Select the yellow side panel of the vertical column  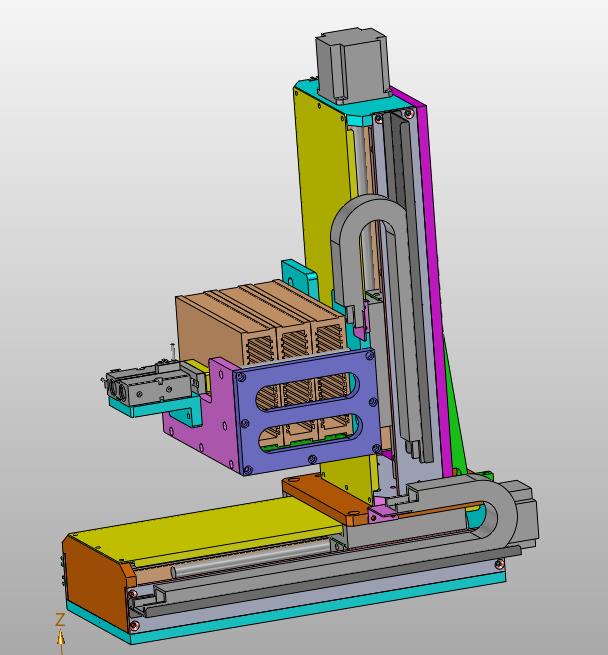[x=322, y=188]
